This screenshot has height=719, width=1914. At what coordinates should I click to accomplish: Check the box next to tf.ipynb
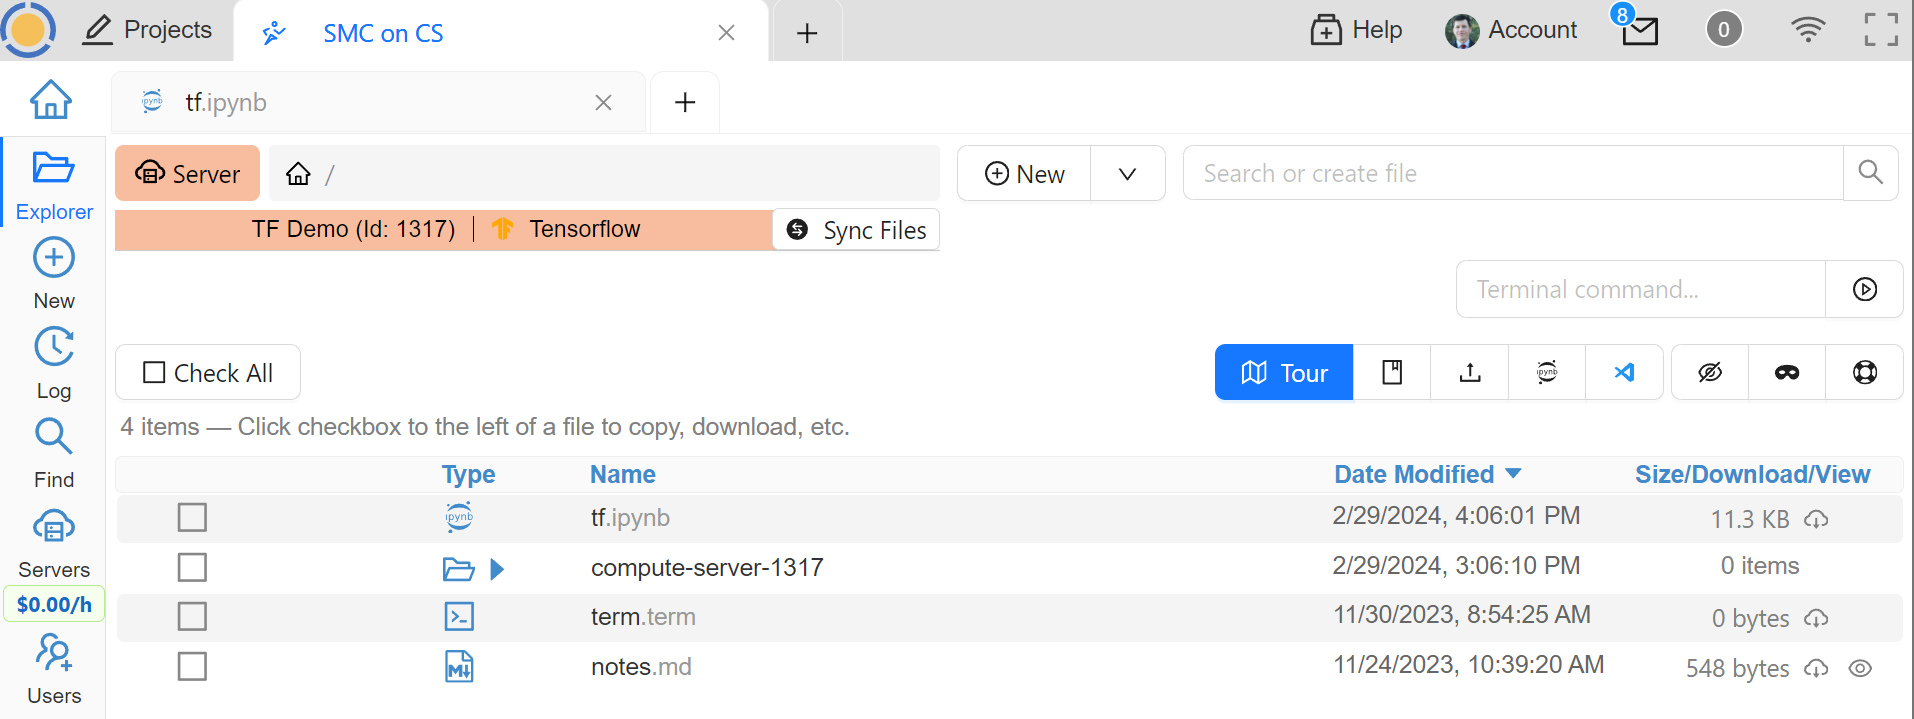tap(192, 518)
